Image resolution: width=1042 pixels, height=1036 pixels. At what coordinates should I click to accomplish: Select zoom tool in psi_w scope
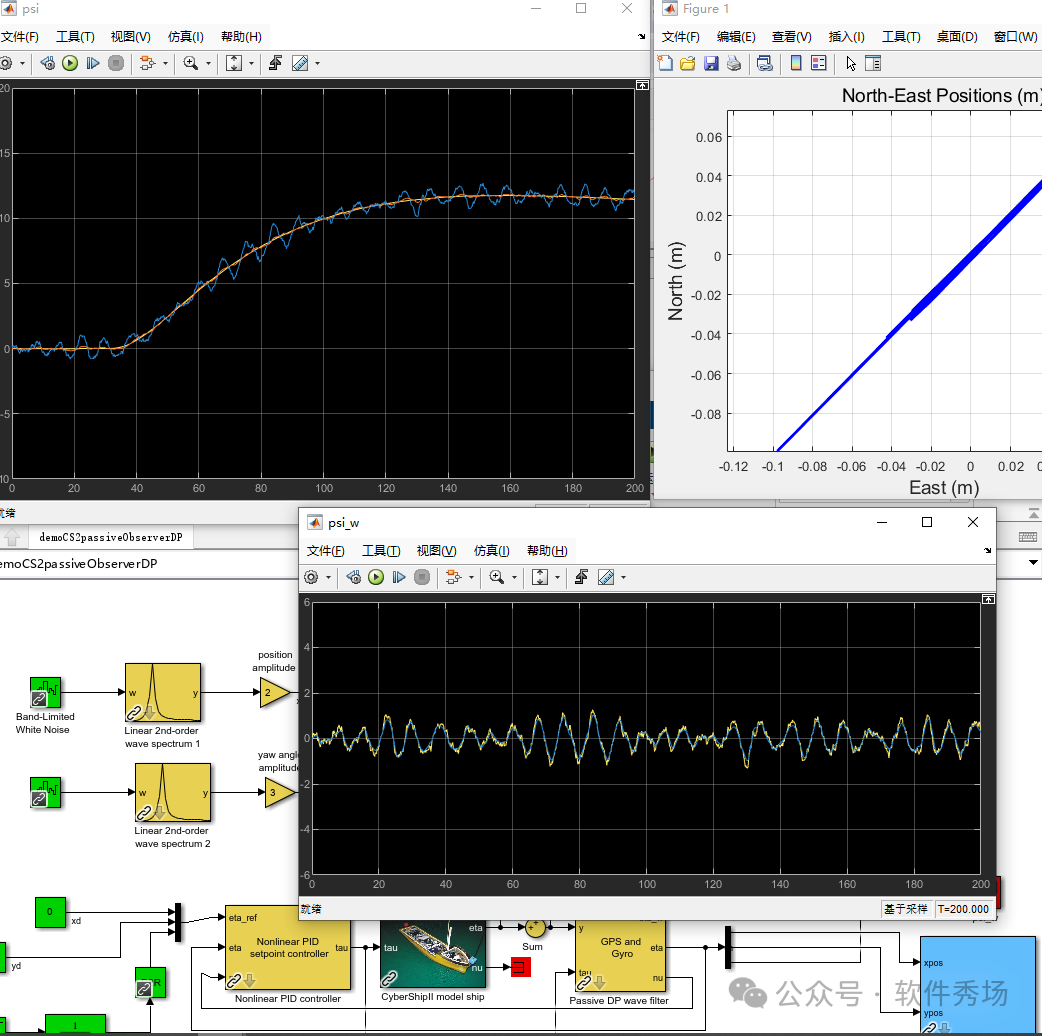pos(496,577)
